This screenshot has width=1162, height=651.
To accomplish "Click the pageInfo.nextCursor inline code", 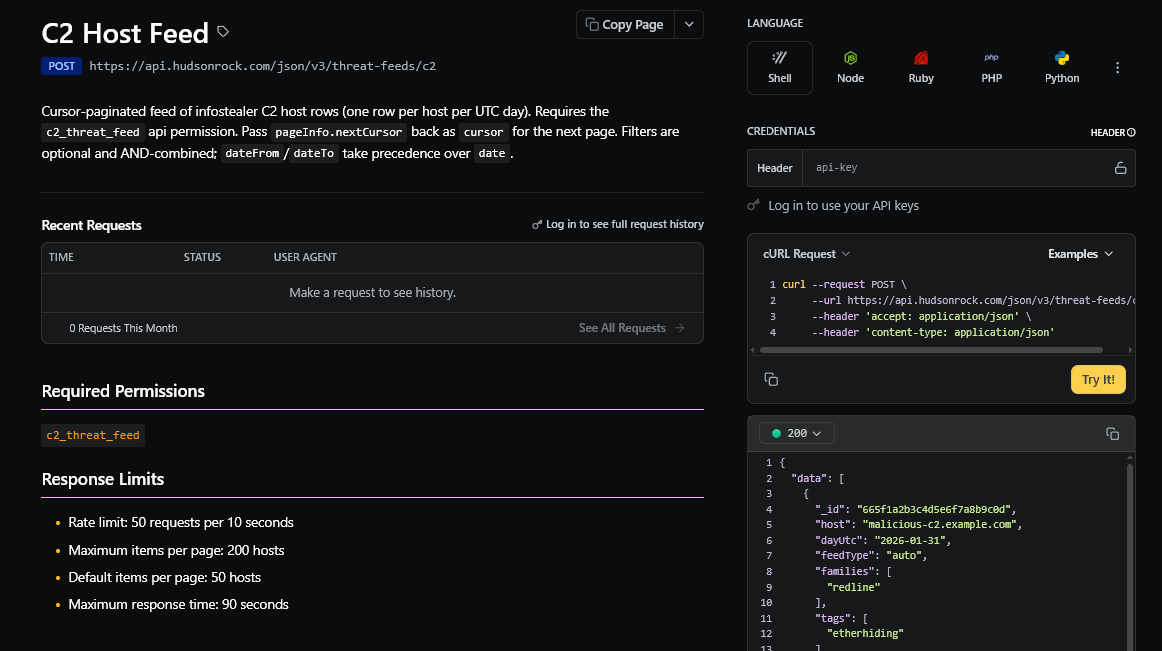I will (x=339, y=132).
